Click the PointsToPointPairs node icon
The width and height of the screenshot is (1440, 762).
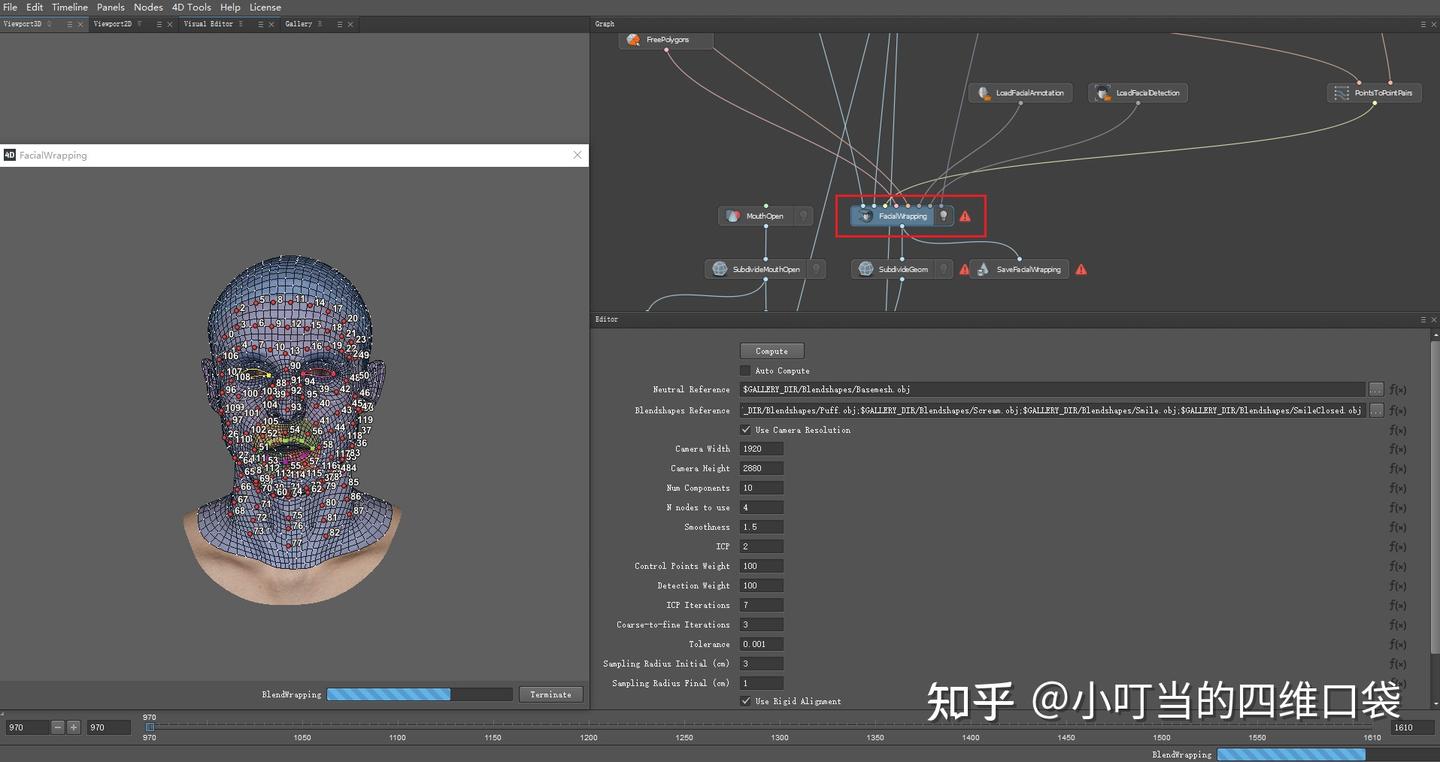coord(1342,92)
